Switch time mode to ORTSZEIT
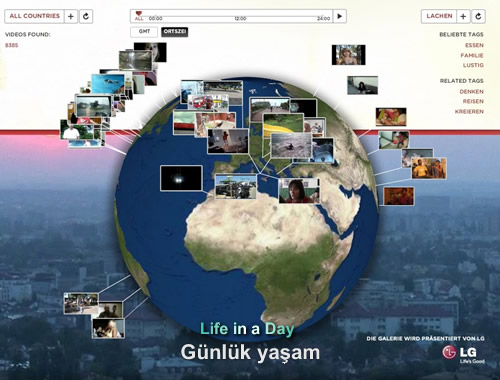500x380 pixels. (x=175, y=32)
